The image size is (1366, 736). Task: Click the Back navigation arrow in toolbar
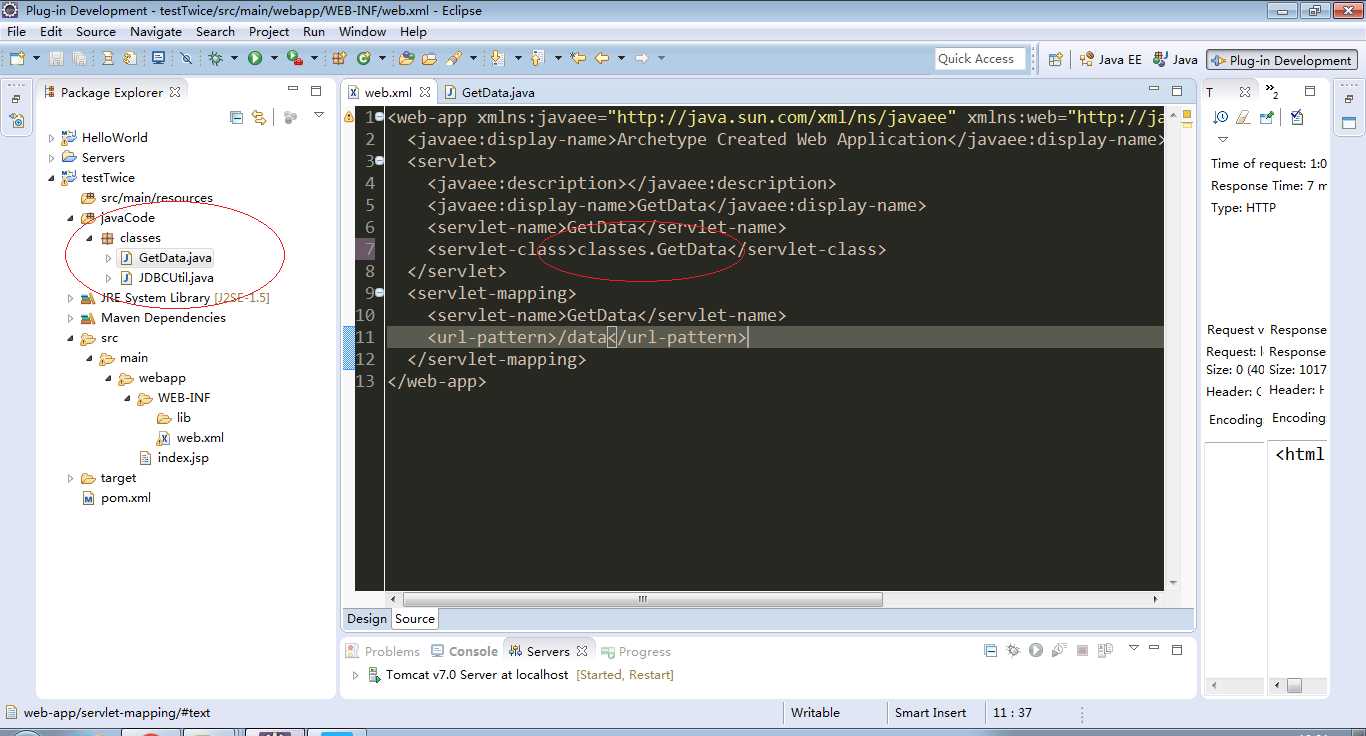(x=602, y=59)
